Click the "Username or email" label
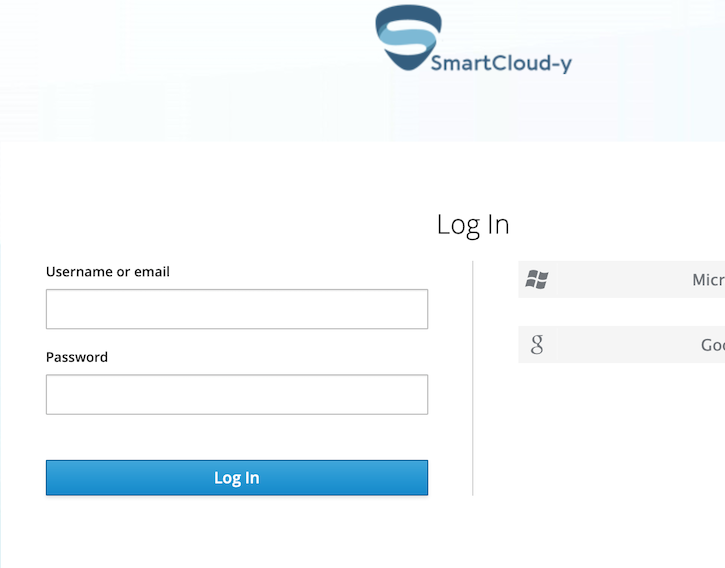 [x=108, y=272]
